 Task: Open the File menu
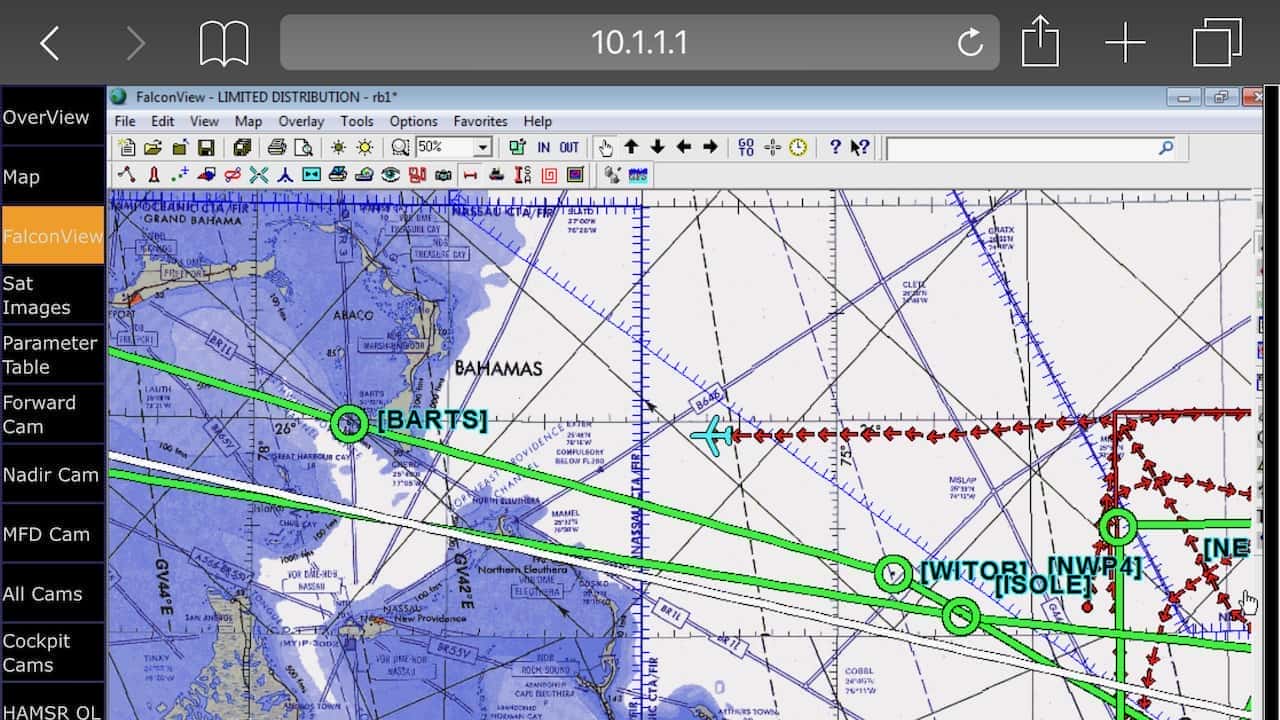[x=125, y=121]
